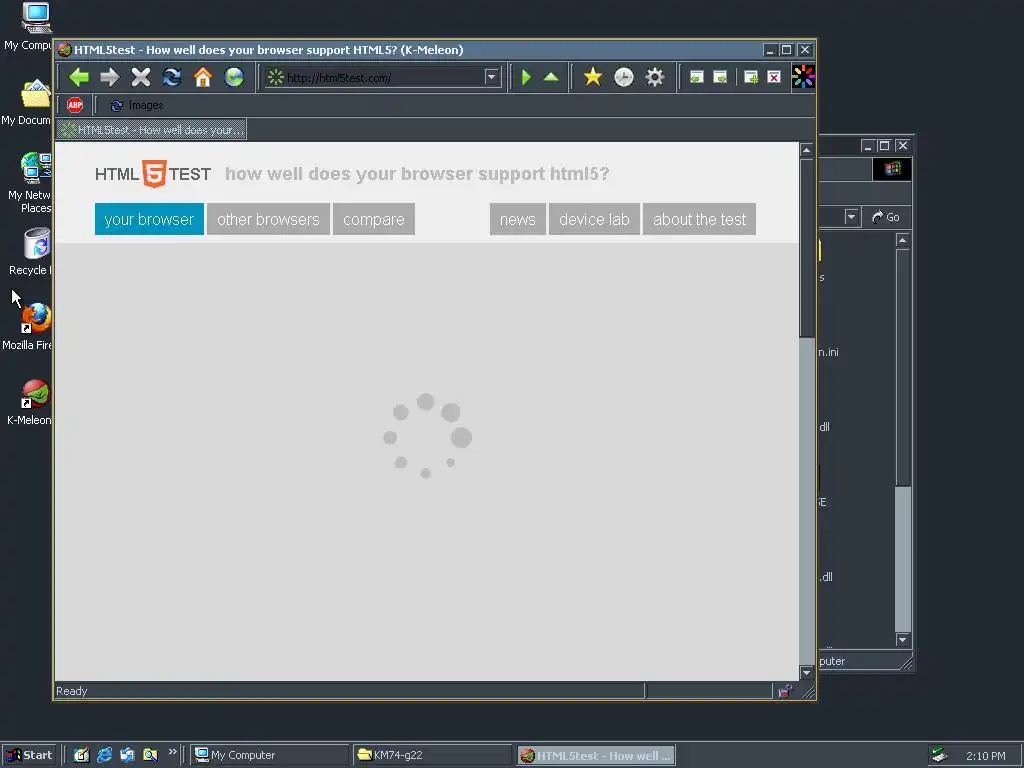Viewport: 1024px width, 768px height.
Task: Expand the address dropdown in the back window
Action: [851, 217]
